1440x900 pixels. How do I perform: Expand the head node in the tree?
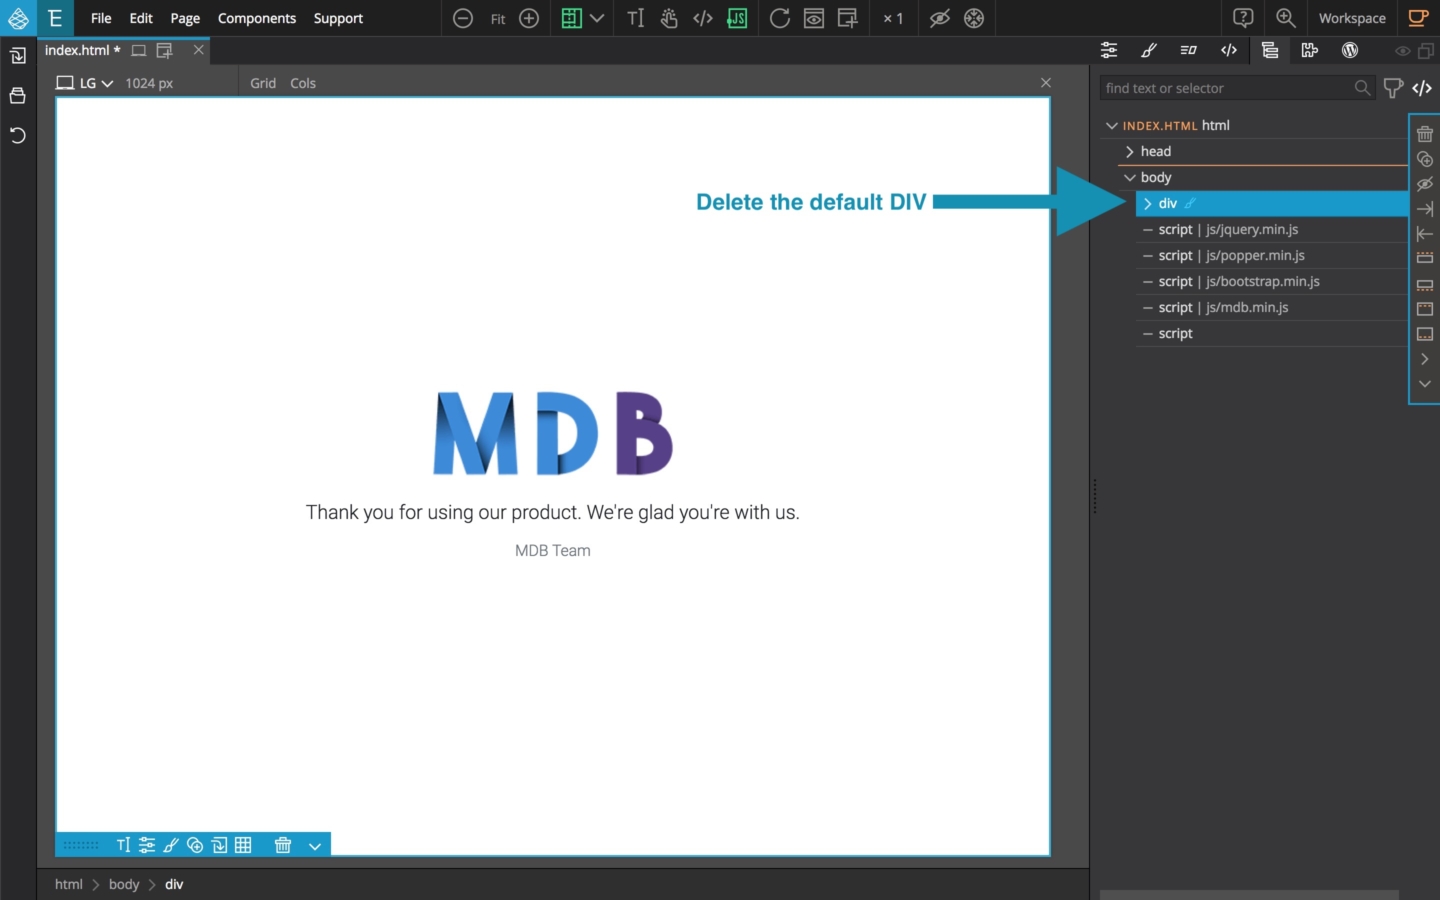click(1129, 151)
